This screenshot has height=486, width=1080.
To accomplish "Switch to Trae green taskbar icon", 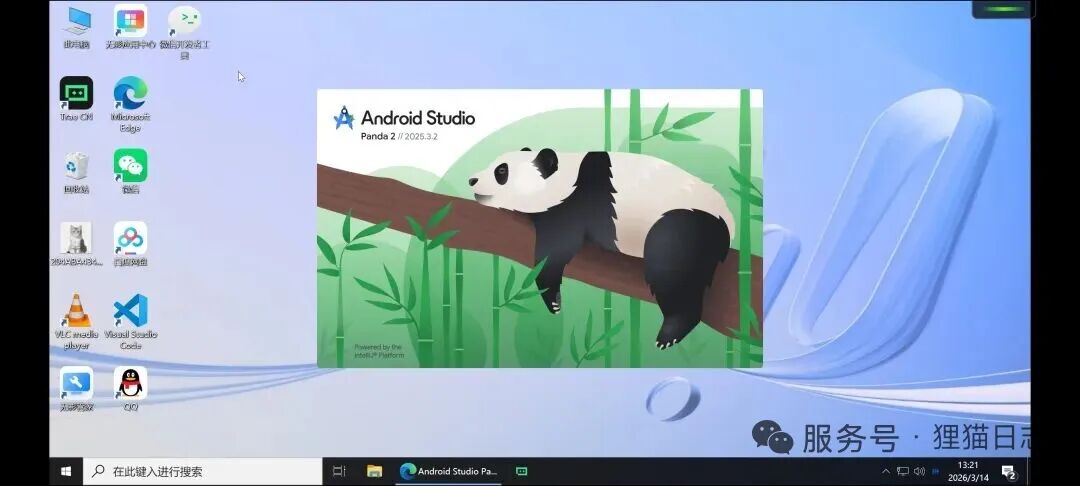I will [x=521, y=472].
